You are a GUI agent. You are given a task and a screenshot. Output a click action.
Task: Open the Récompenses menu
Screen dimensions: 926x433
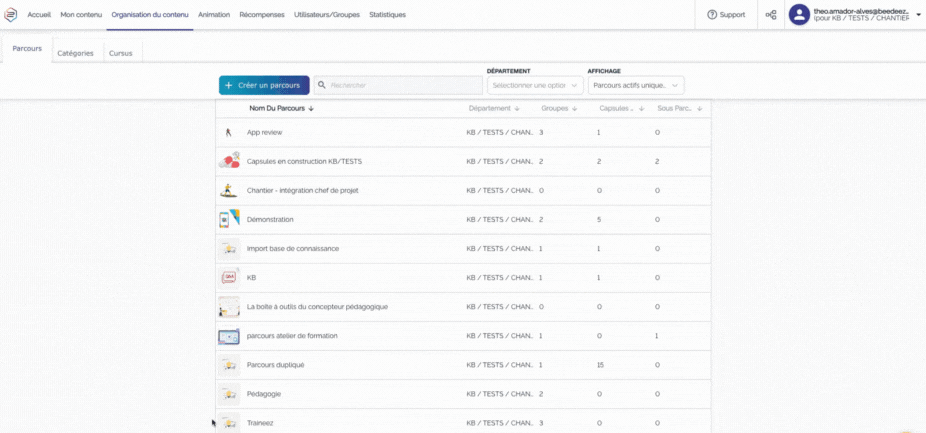click(262, 15)
